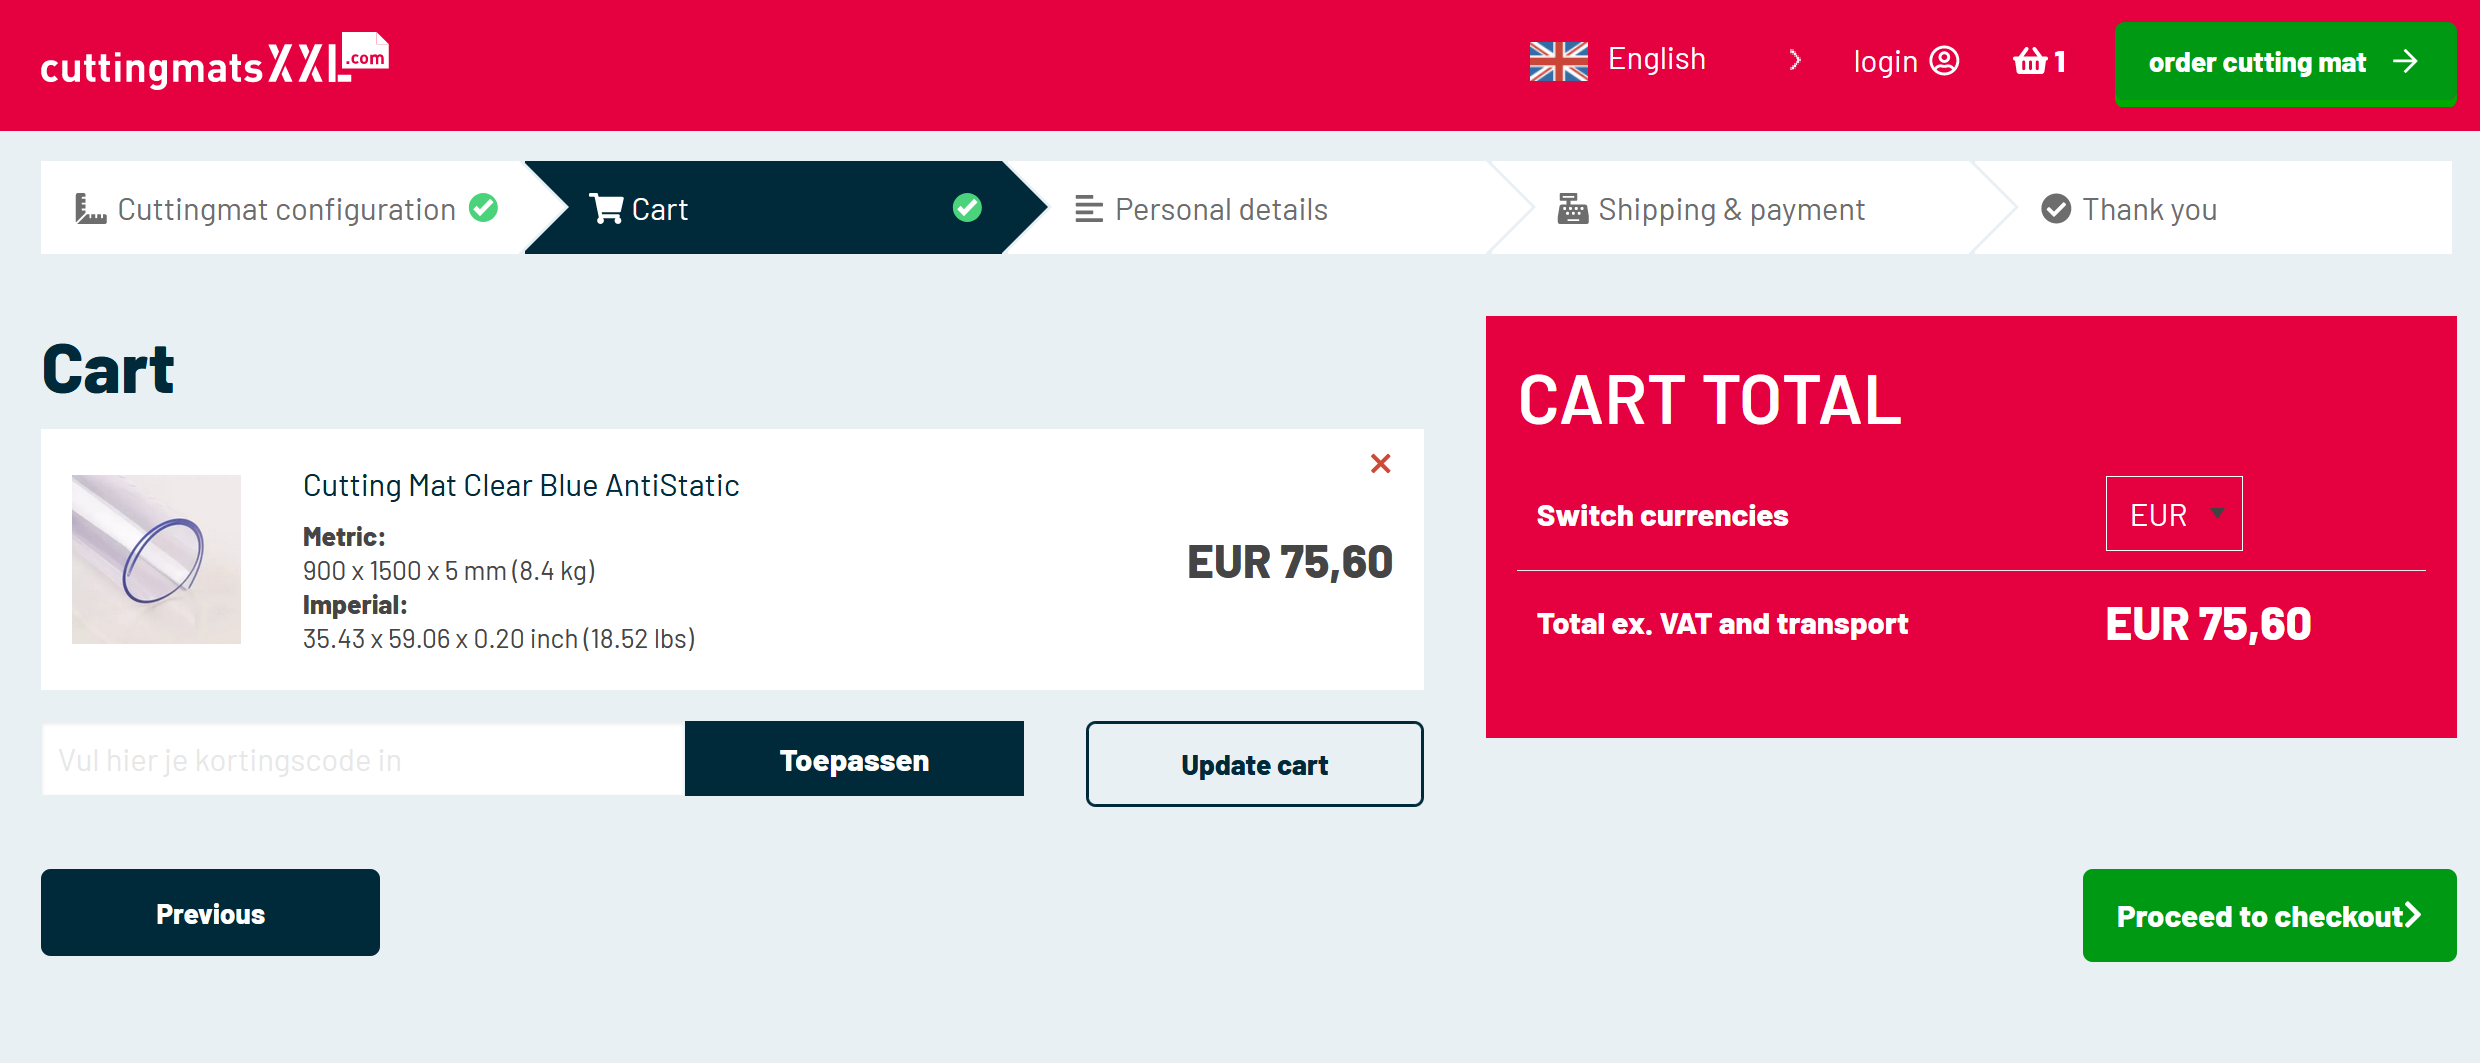The height and width of the screenshot is (1063, 2480).
Task: Click the UK flag language icon
Action: click(x=1558, y=61)
